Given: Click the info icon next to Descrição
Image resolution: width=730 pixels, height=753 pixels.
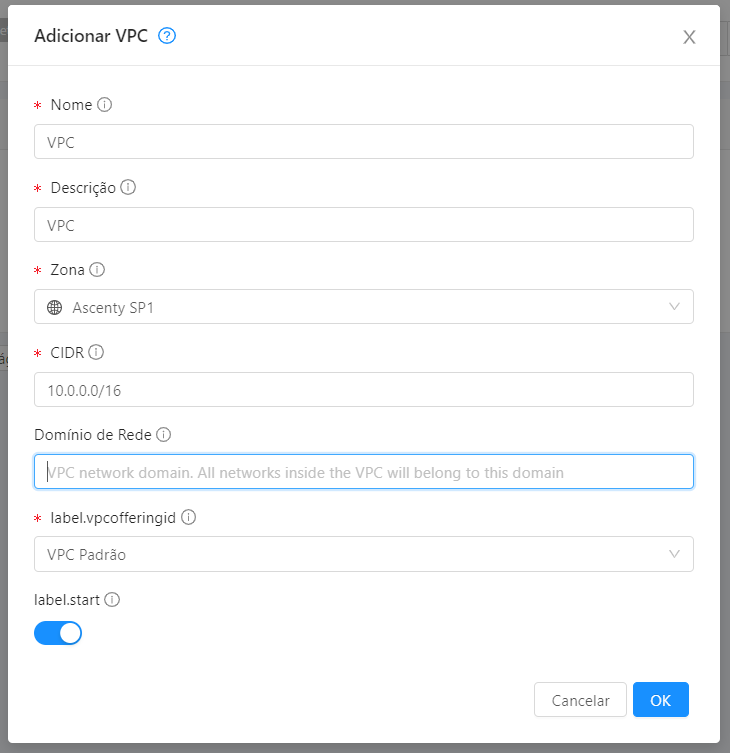Looking at the screenshot, I should [128, 187].
